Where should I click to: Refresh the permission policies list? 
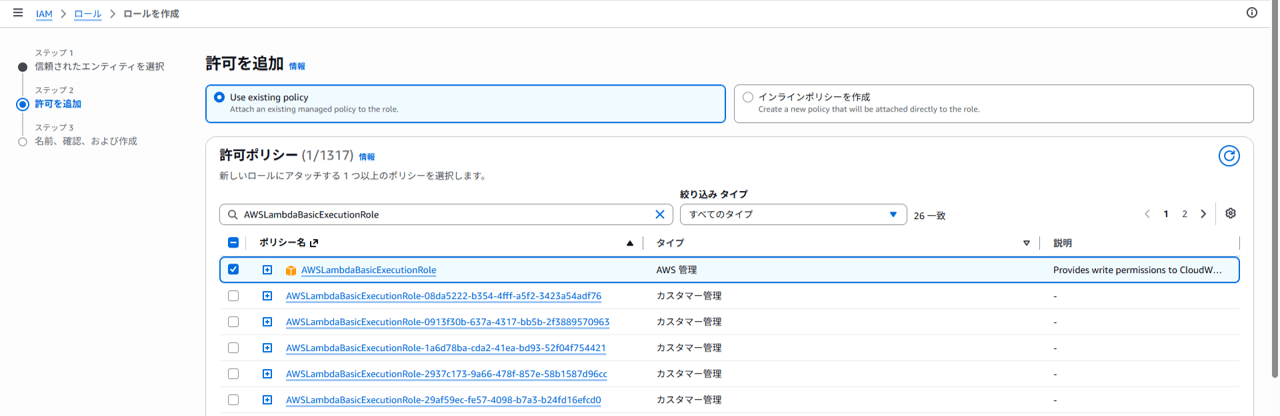[1229, 156]
